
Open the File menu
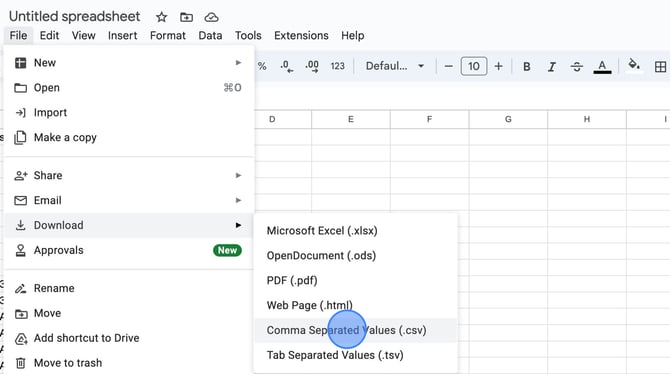click(18, 35)
